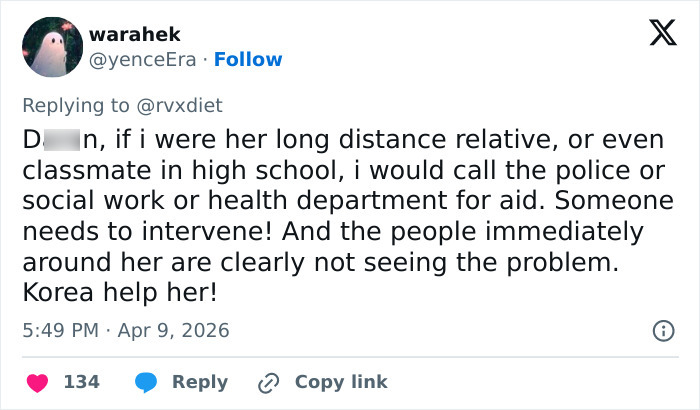Image resolution: width=700 pixels, height=410 pixels.
Task: Open warahek's ghost profile avatar
Action: (52, 46)
